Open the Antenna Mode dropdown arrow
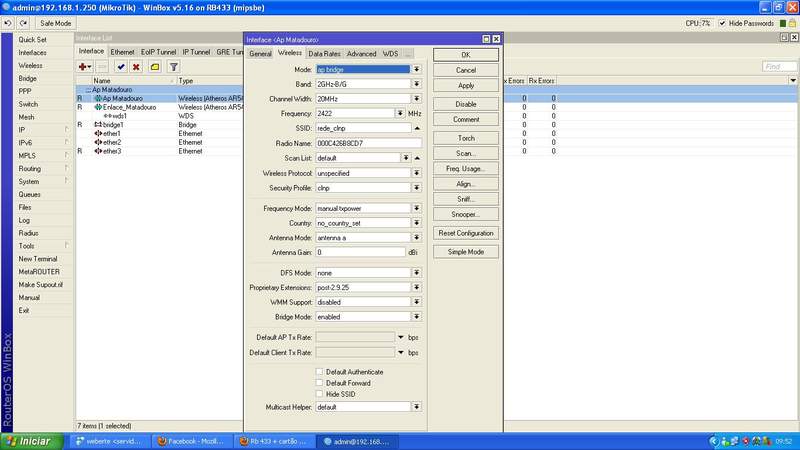The width and height of the screenshot is (800, 450). click(417, 238)
